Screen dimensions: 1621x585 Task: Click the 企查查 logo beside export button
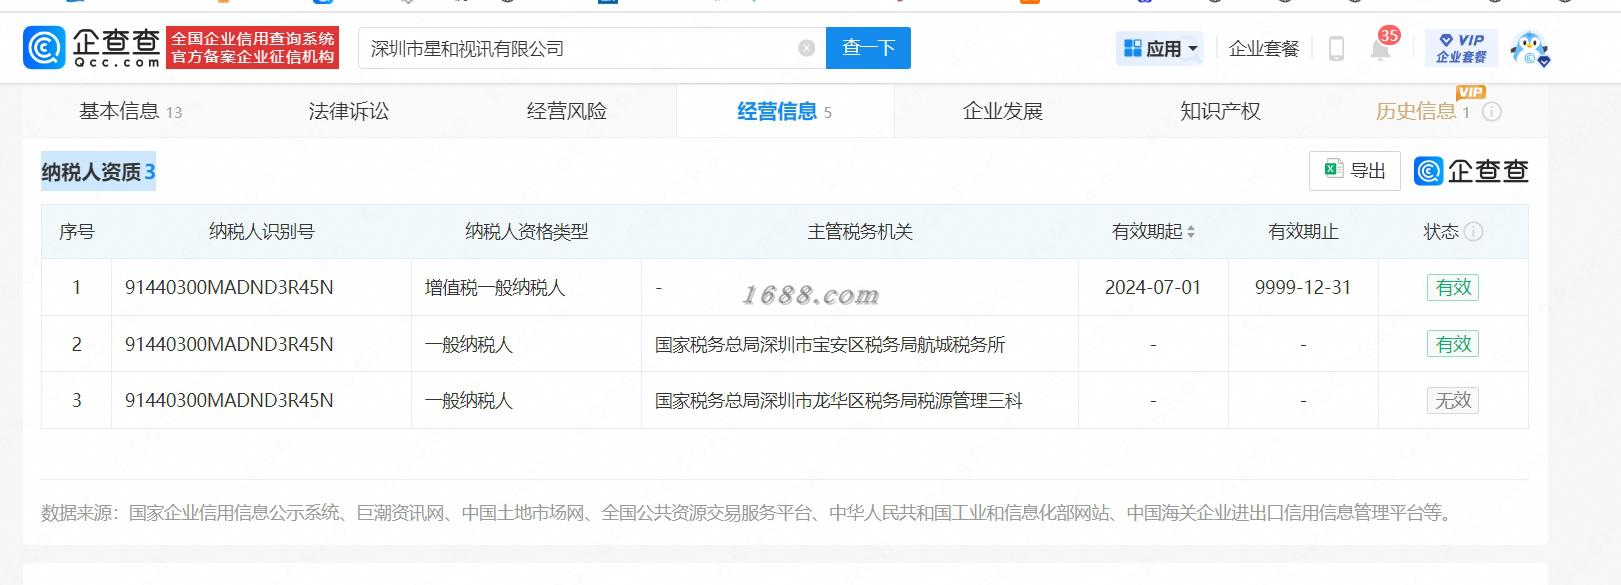(x=1471, y=171)
